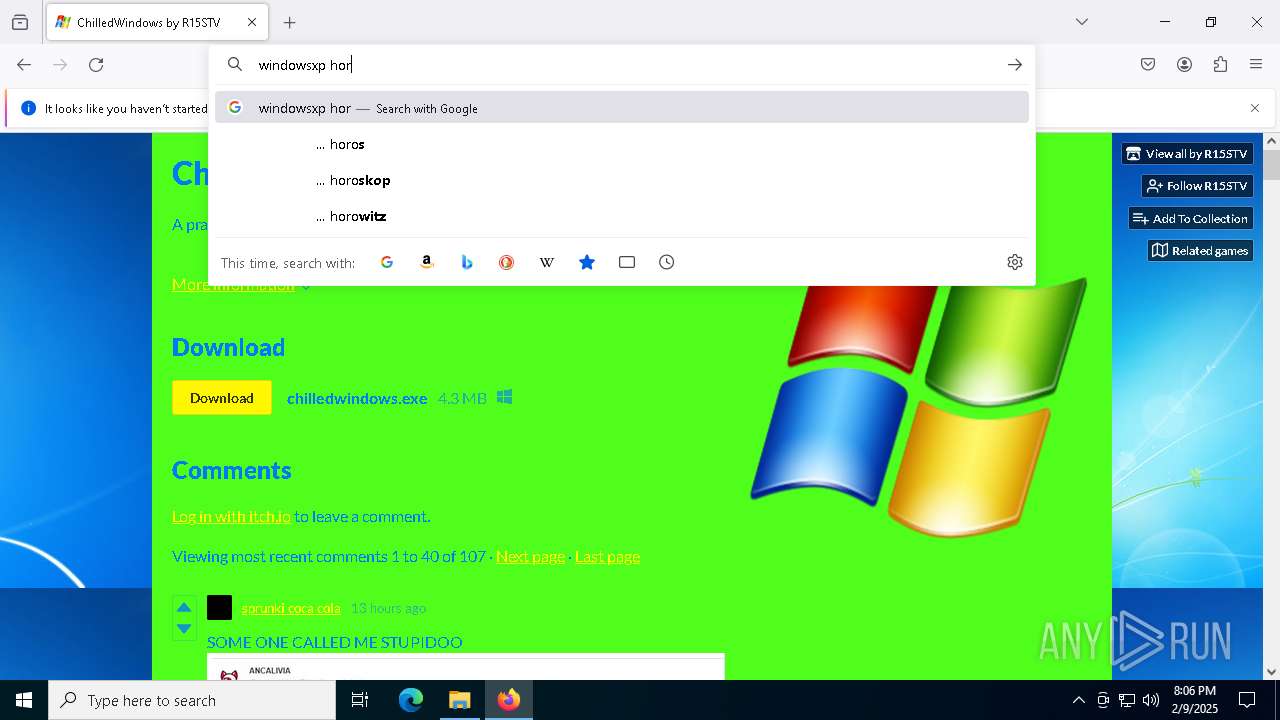This screenshot has height=720, width=1280.
Task: Go to Next page of comments
Action: click(530, 556)
